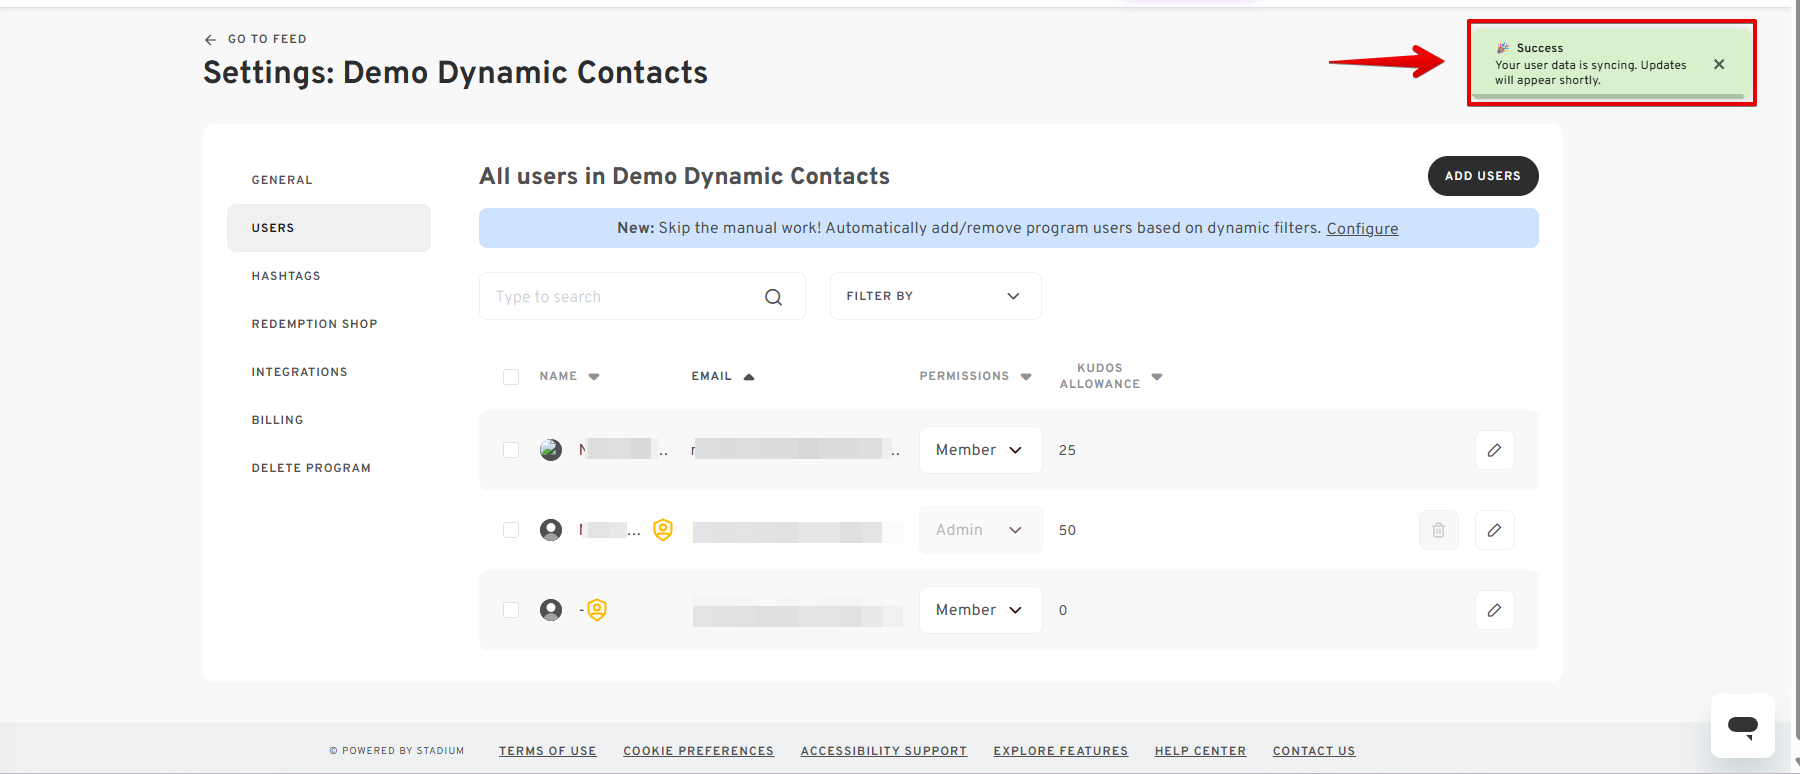The height and width of the screenshot is (774, 1800).
Task: Go to the Redemption Shop section
Action: tap(314, 324)
